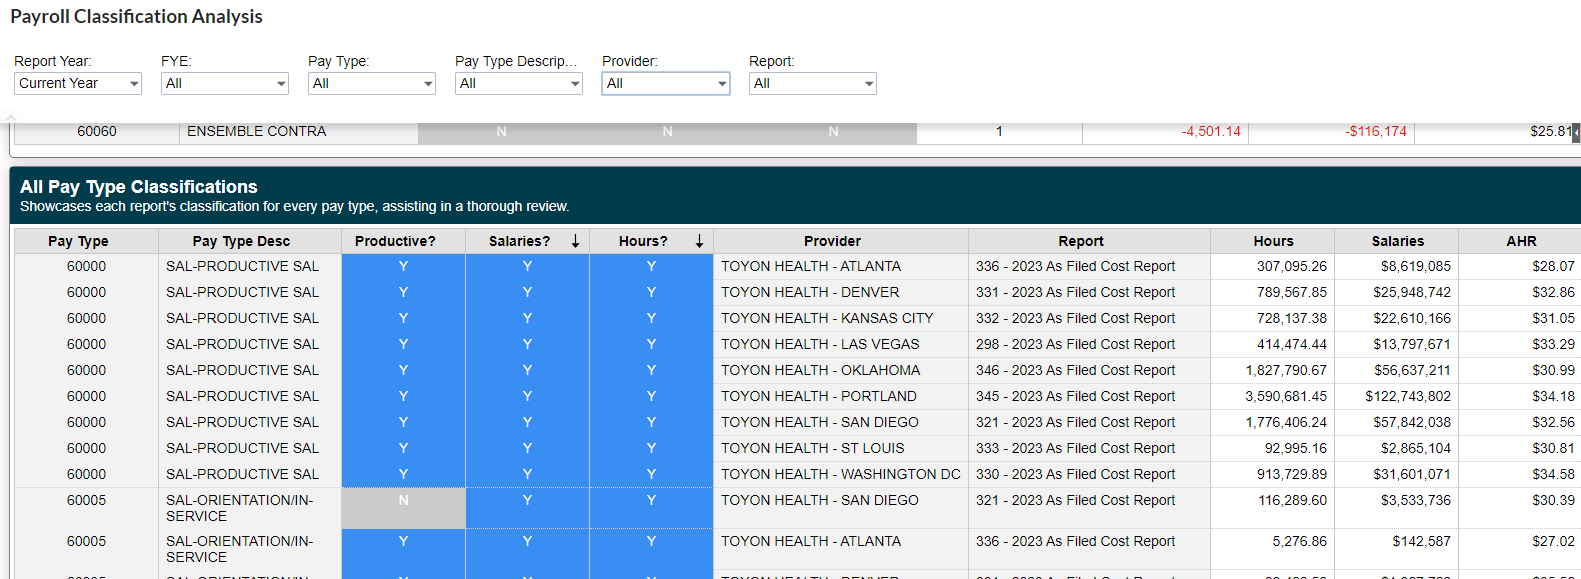Click the Productive? column header
The image size is (1581, 579).
coord(403,241)
